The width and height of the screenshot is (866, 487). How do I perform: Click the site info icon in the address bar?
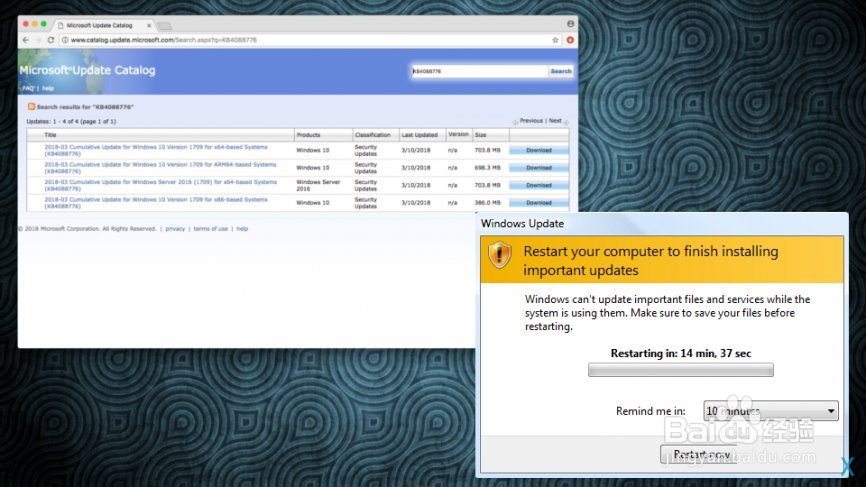click(65, 40)
